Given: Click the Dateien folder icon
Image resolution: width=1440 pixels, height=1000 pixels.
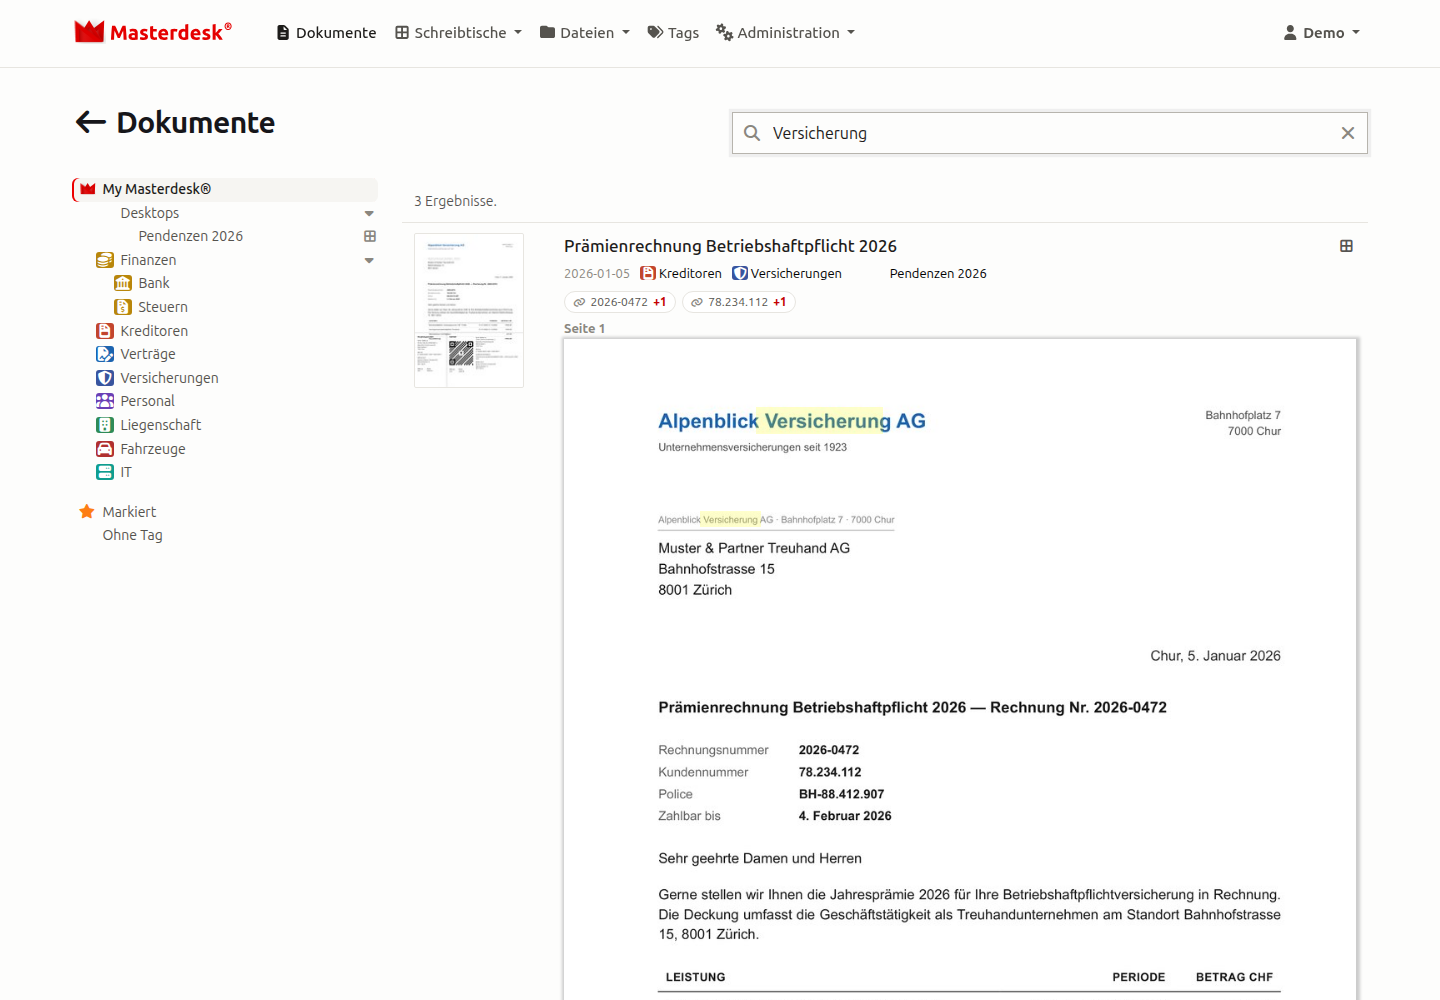Looking at the screenshot, I should tap(547, 32).
